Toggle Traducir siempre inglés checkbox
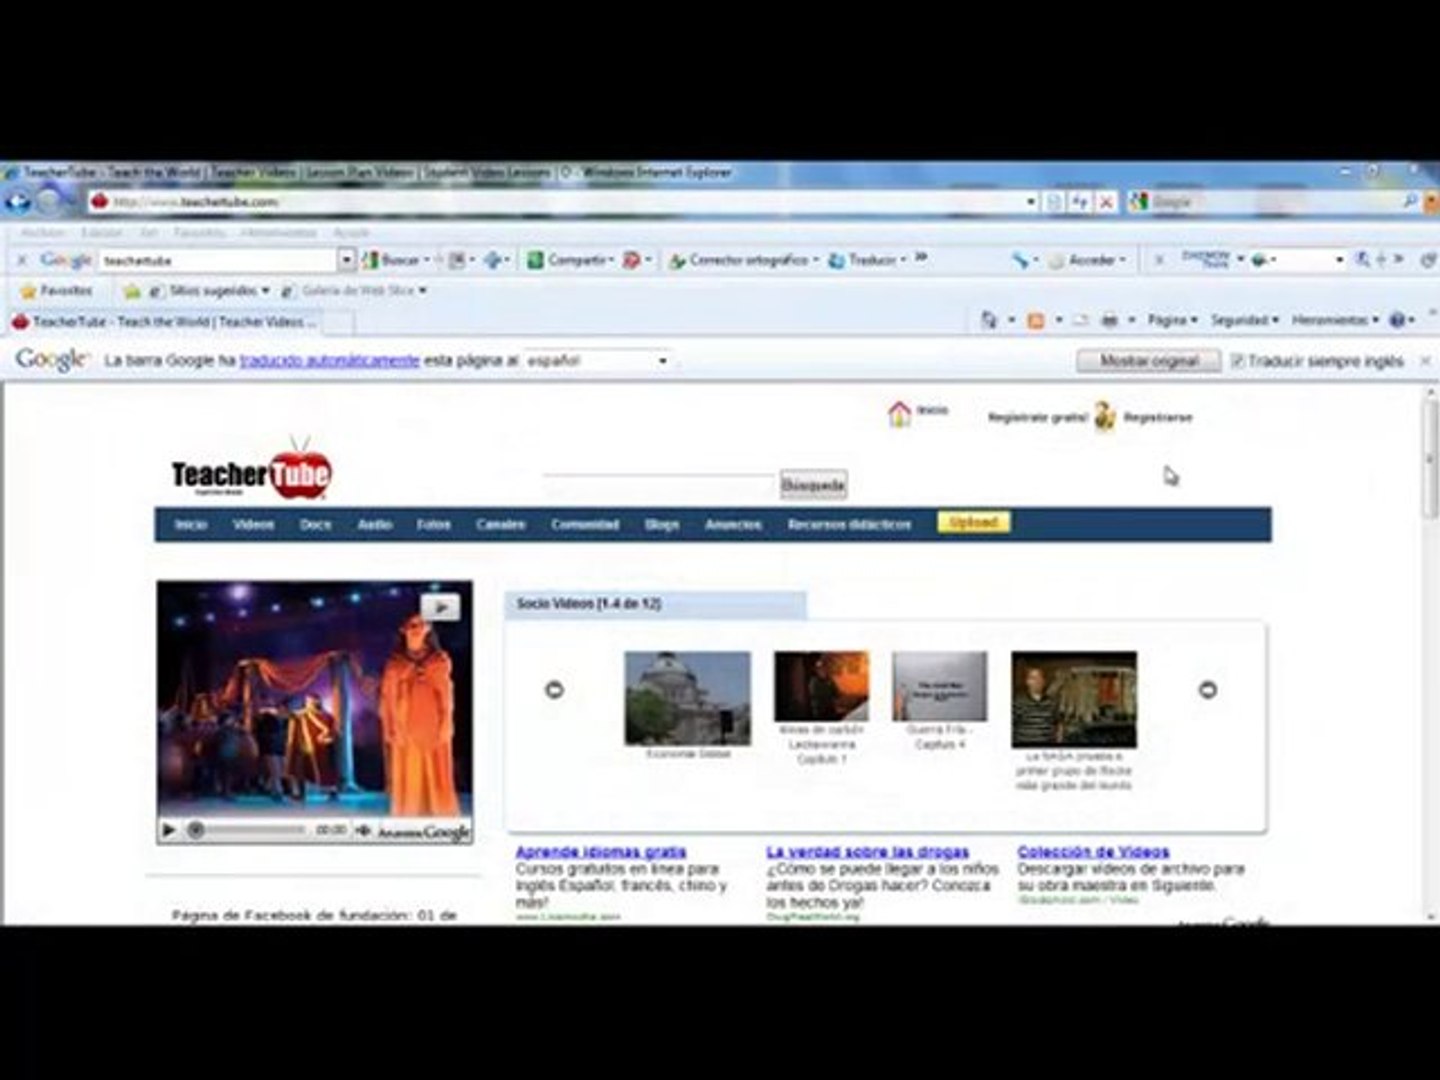This screenshot has height=1080, width=1440. pyautogui.click(x=1237, y=361)
